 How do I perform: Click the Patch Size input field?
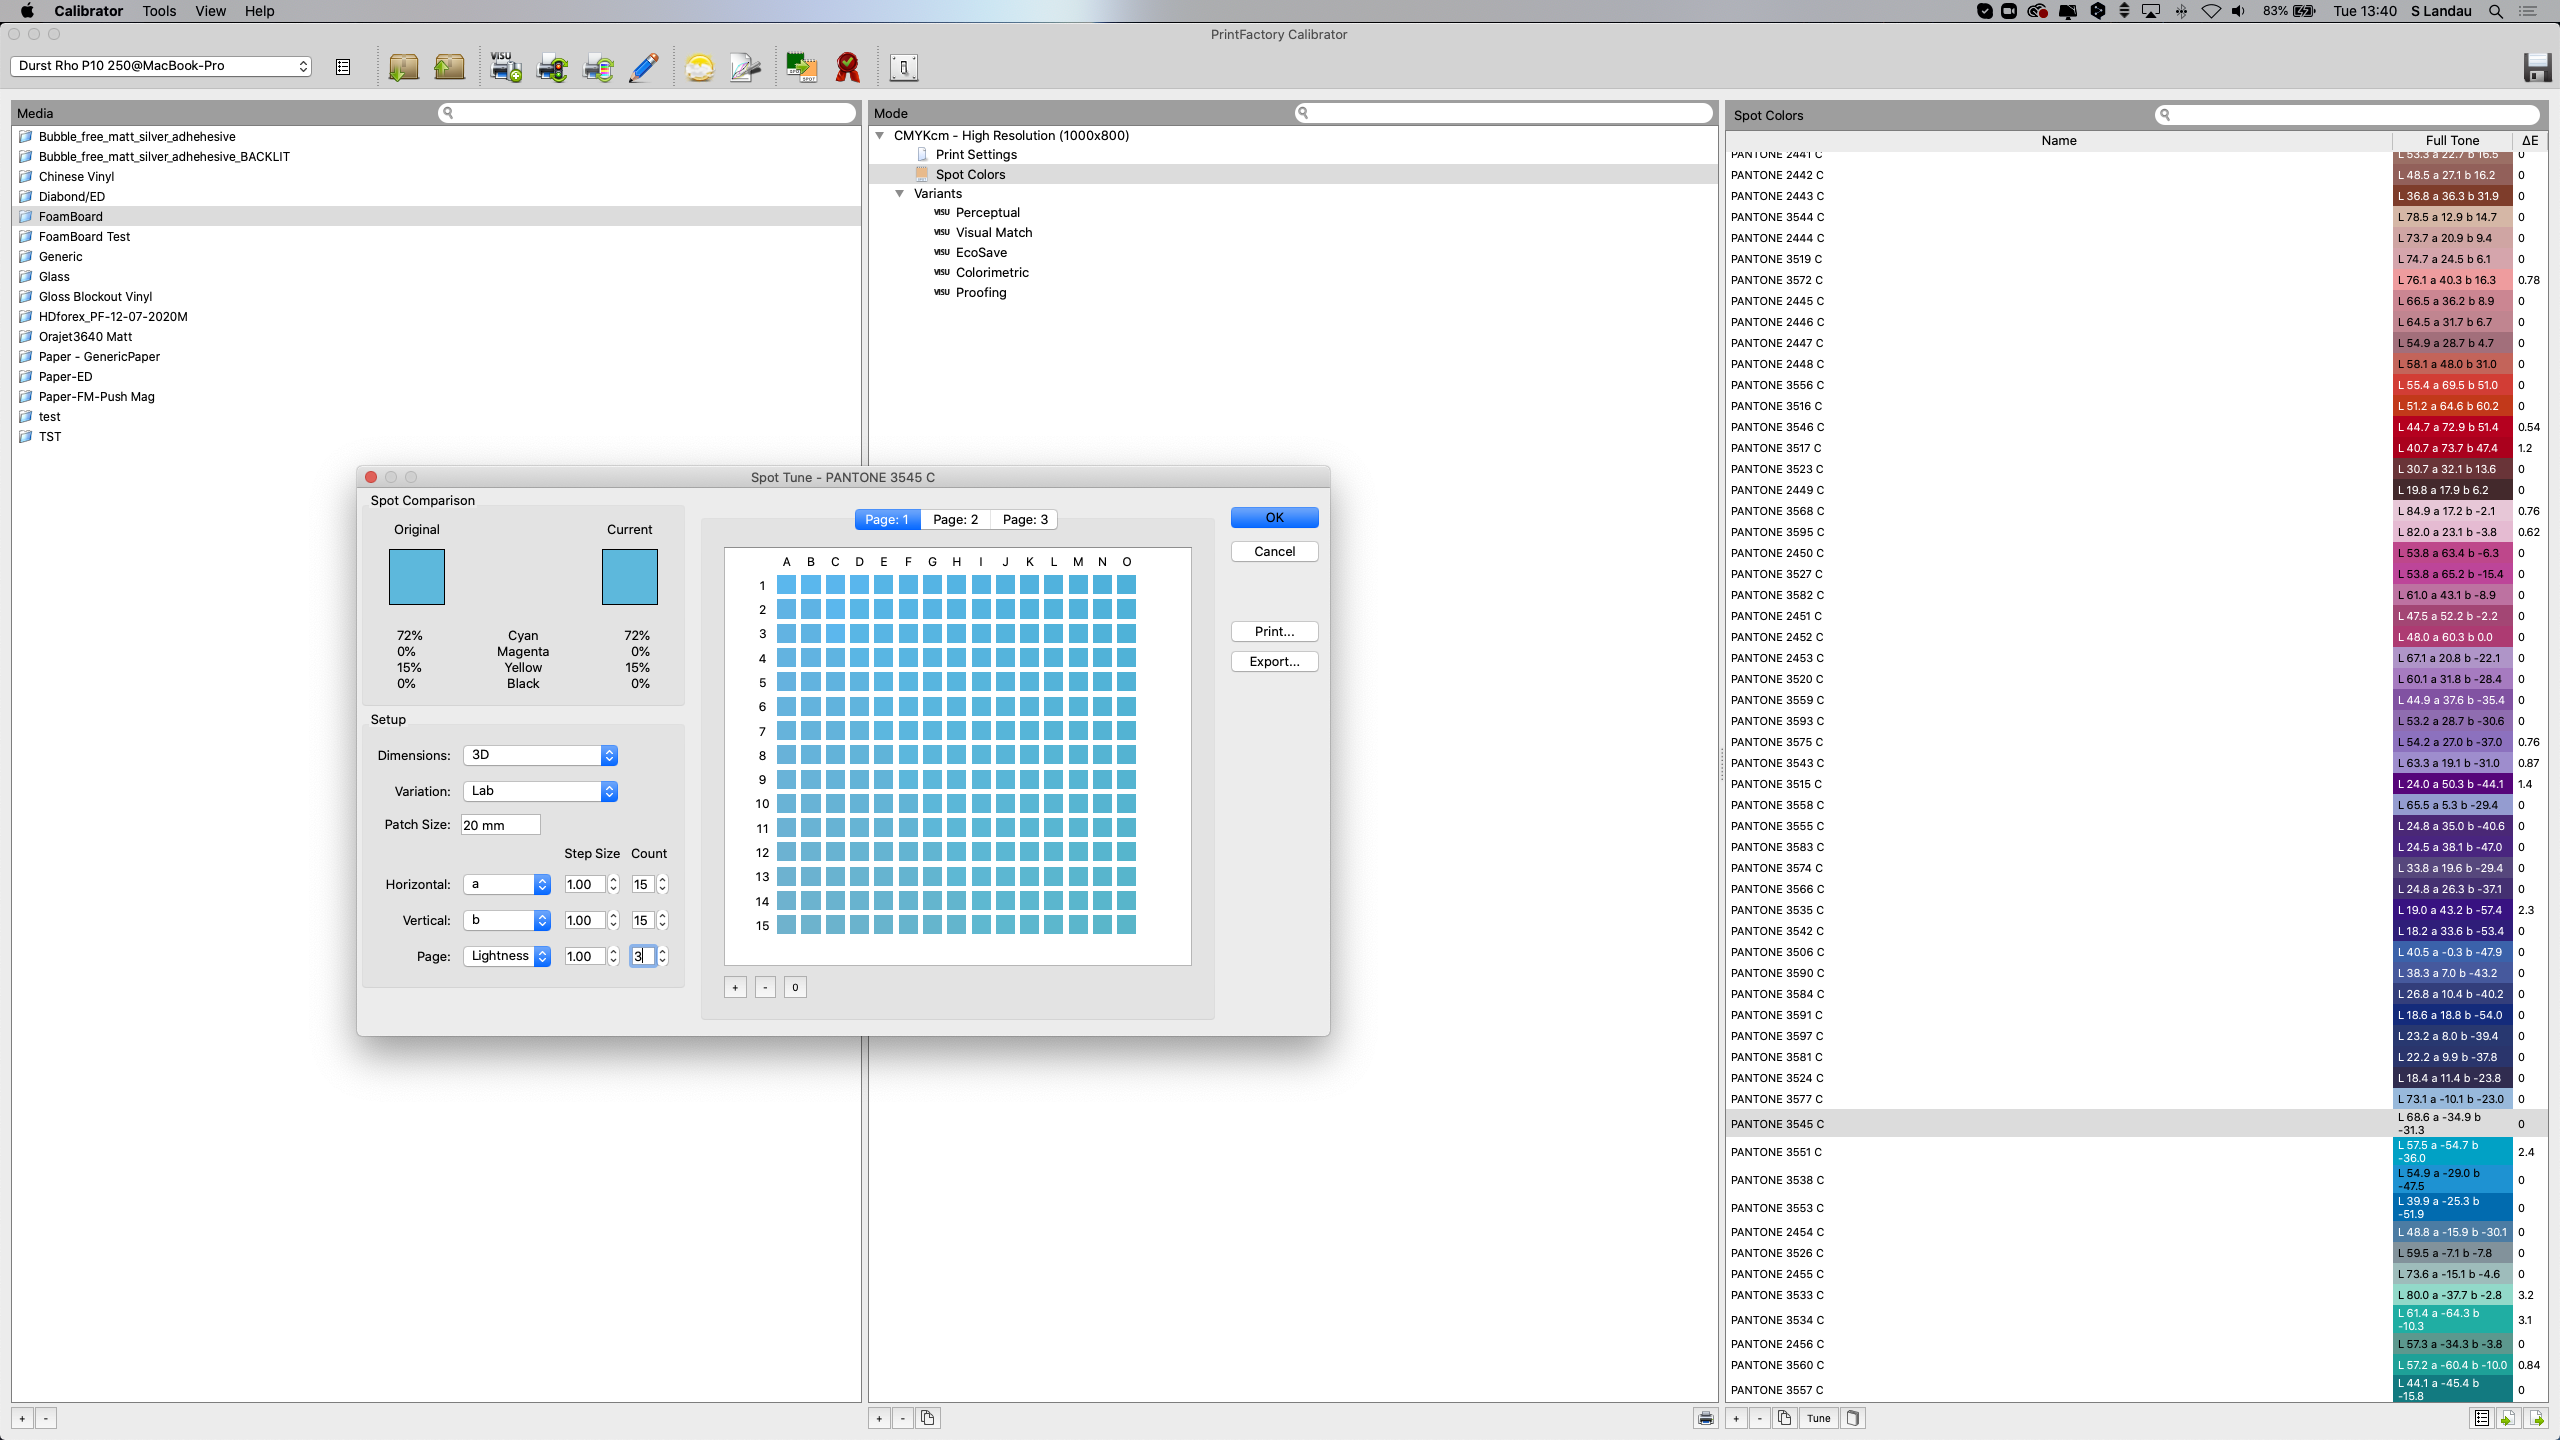click(x=500, y=825)
